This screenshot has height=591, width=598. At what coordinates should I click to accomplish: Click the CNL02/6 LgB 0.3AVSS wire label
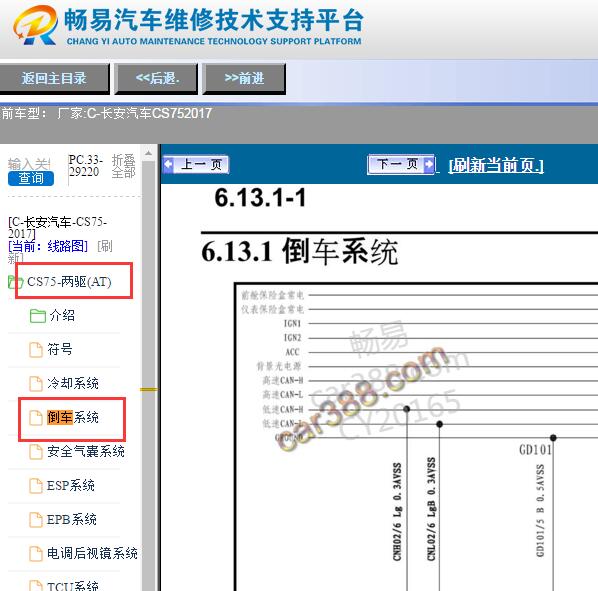[x=431, y=509]
